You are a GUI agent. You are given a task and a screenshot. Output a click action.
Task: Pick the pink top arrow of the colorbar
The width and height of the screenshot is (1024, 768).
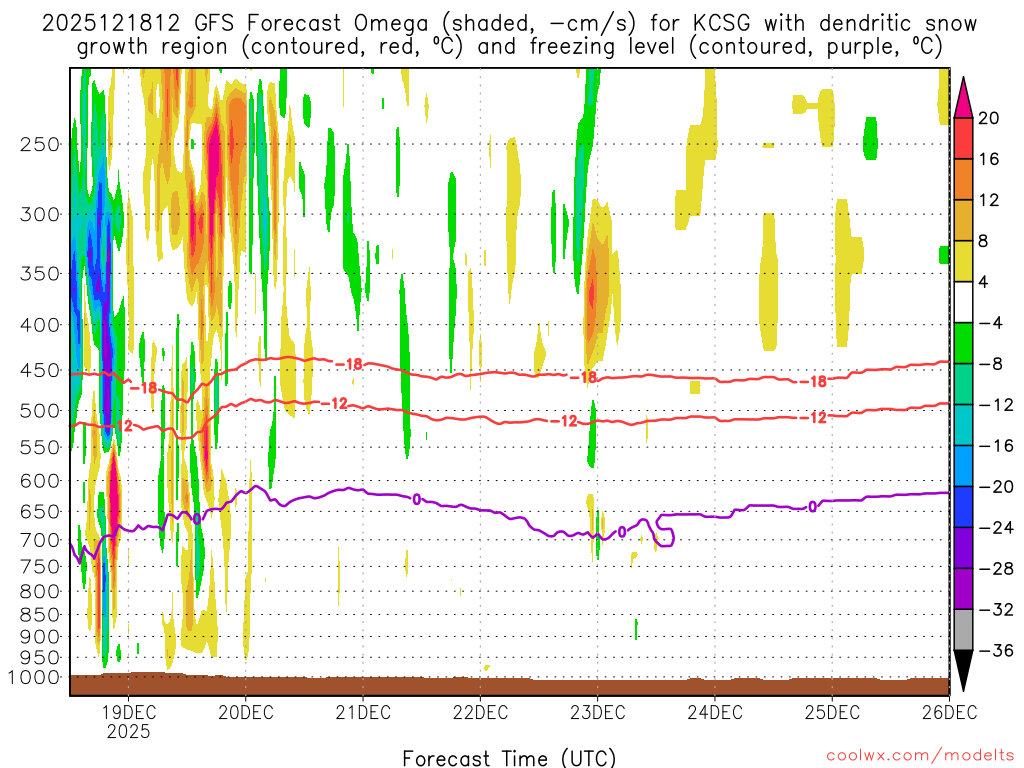click(963, 101)
